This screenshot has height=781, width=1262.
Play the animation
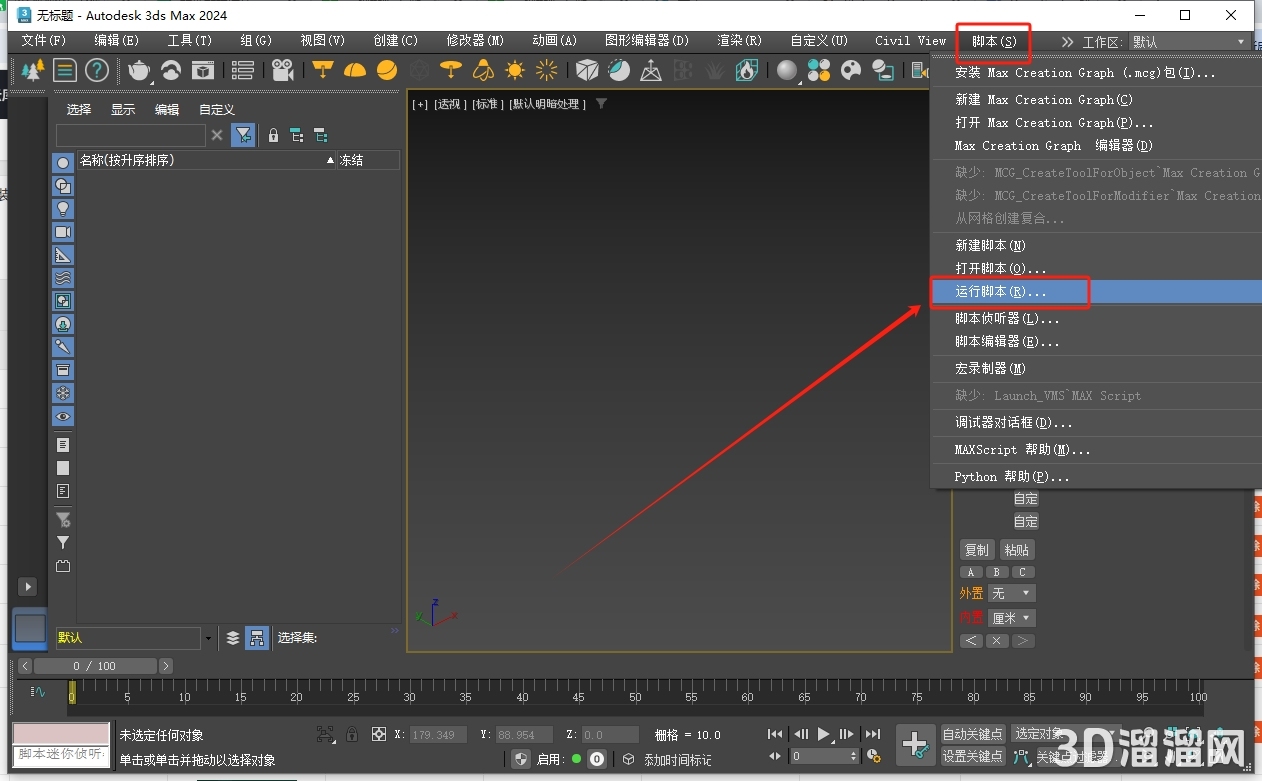824,734
